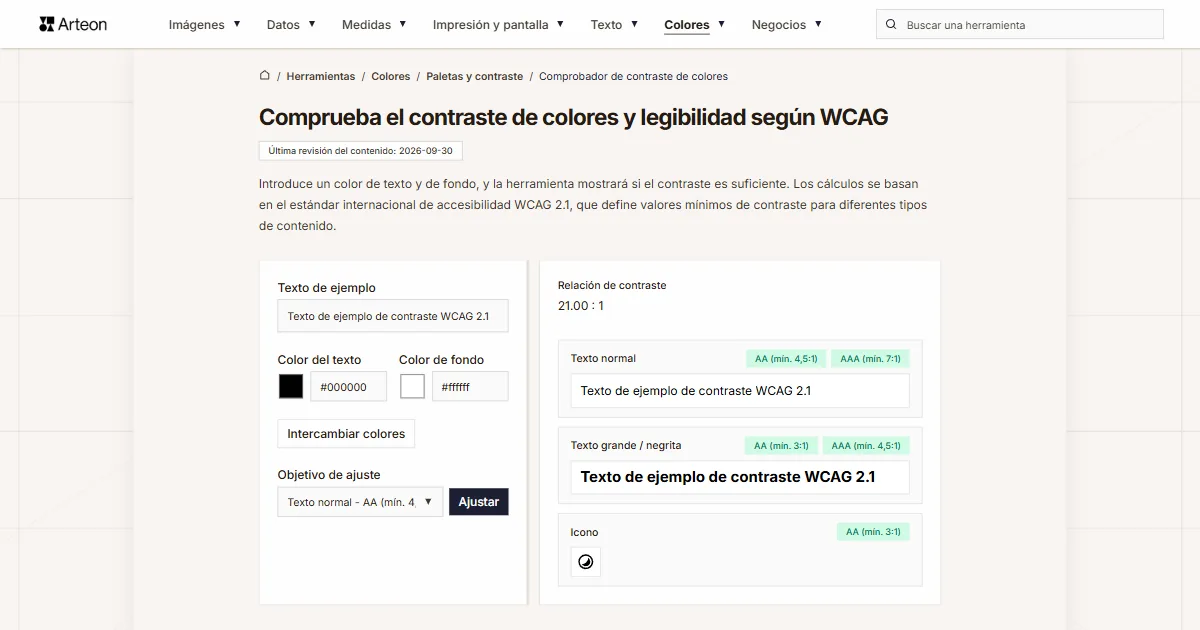Screen dimensions: 1200x630
Task: Click the Última revisión del contenido date label
Action: [361, 151]
